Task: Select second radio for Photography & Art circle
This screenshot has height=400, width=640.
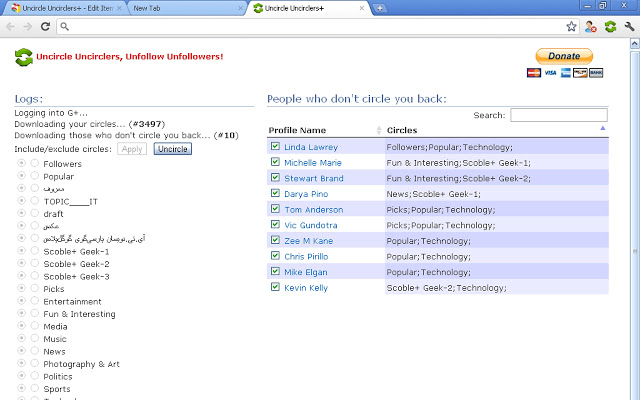Action: point(35,363)
